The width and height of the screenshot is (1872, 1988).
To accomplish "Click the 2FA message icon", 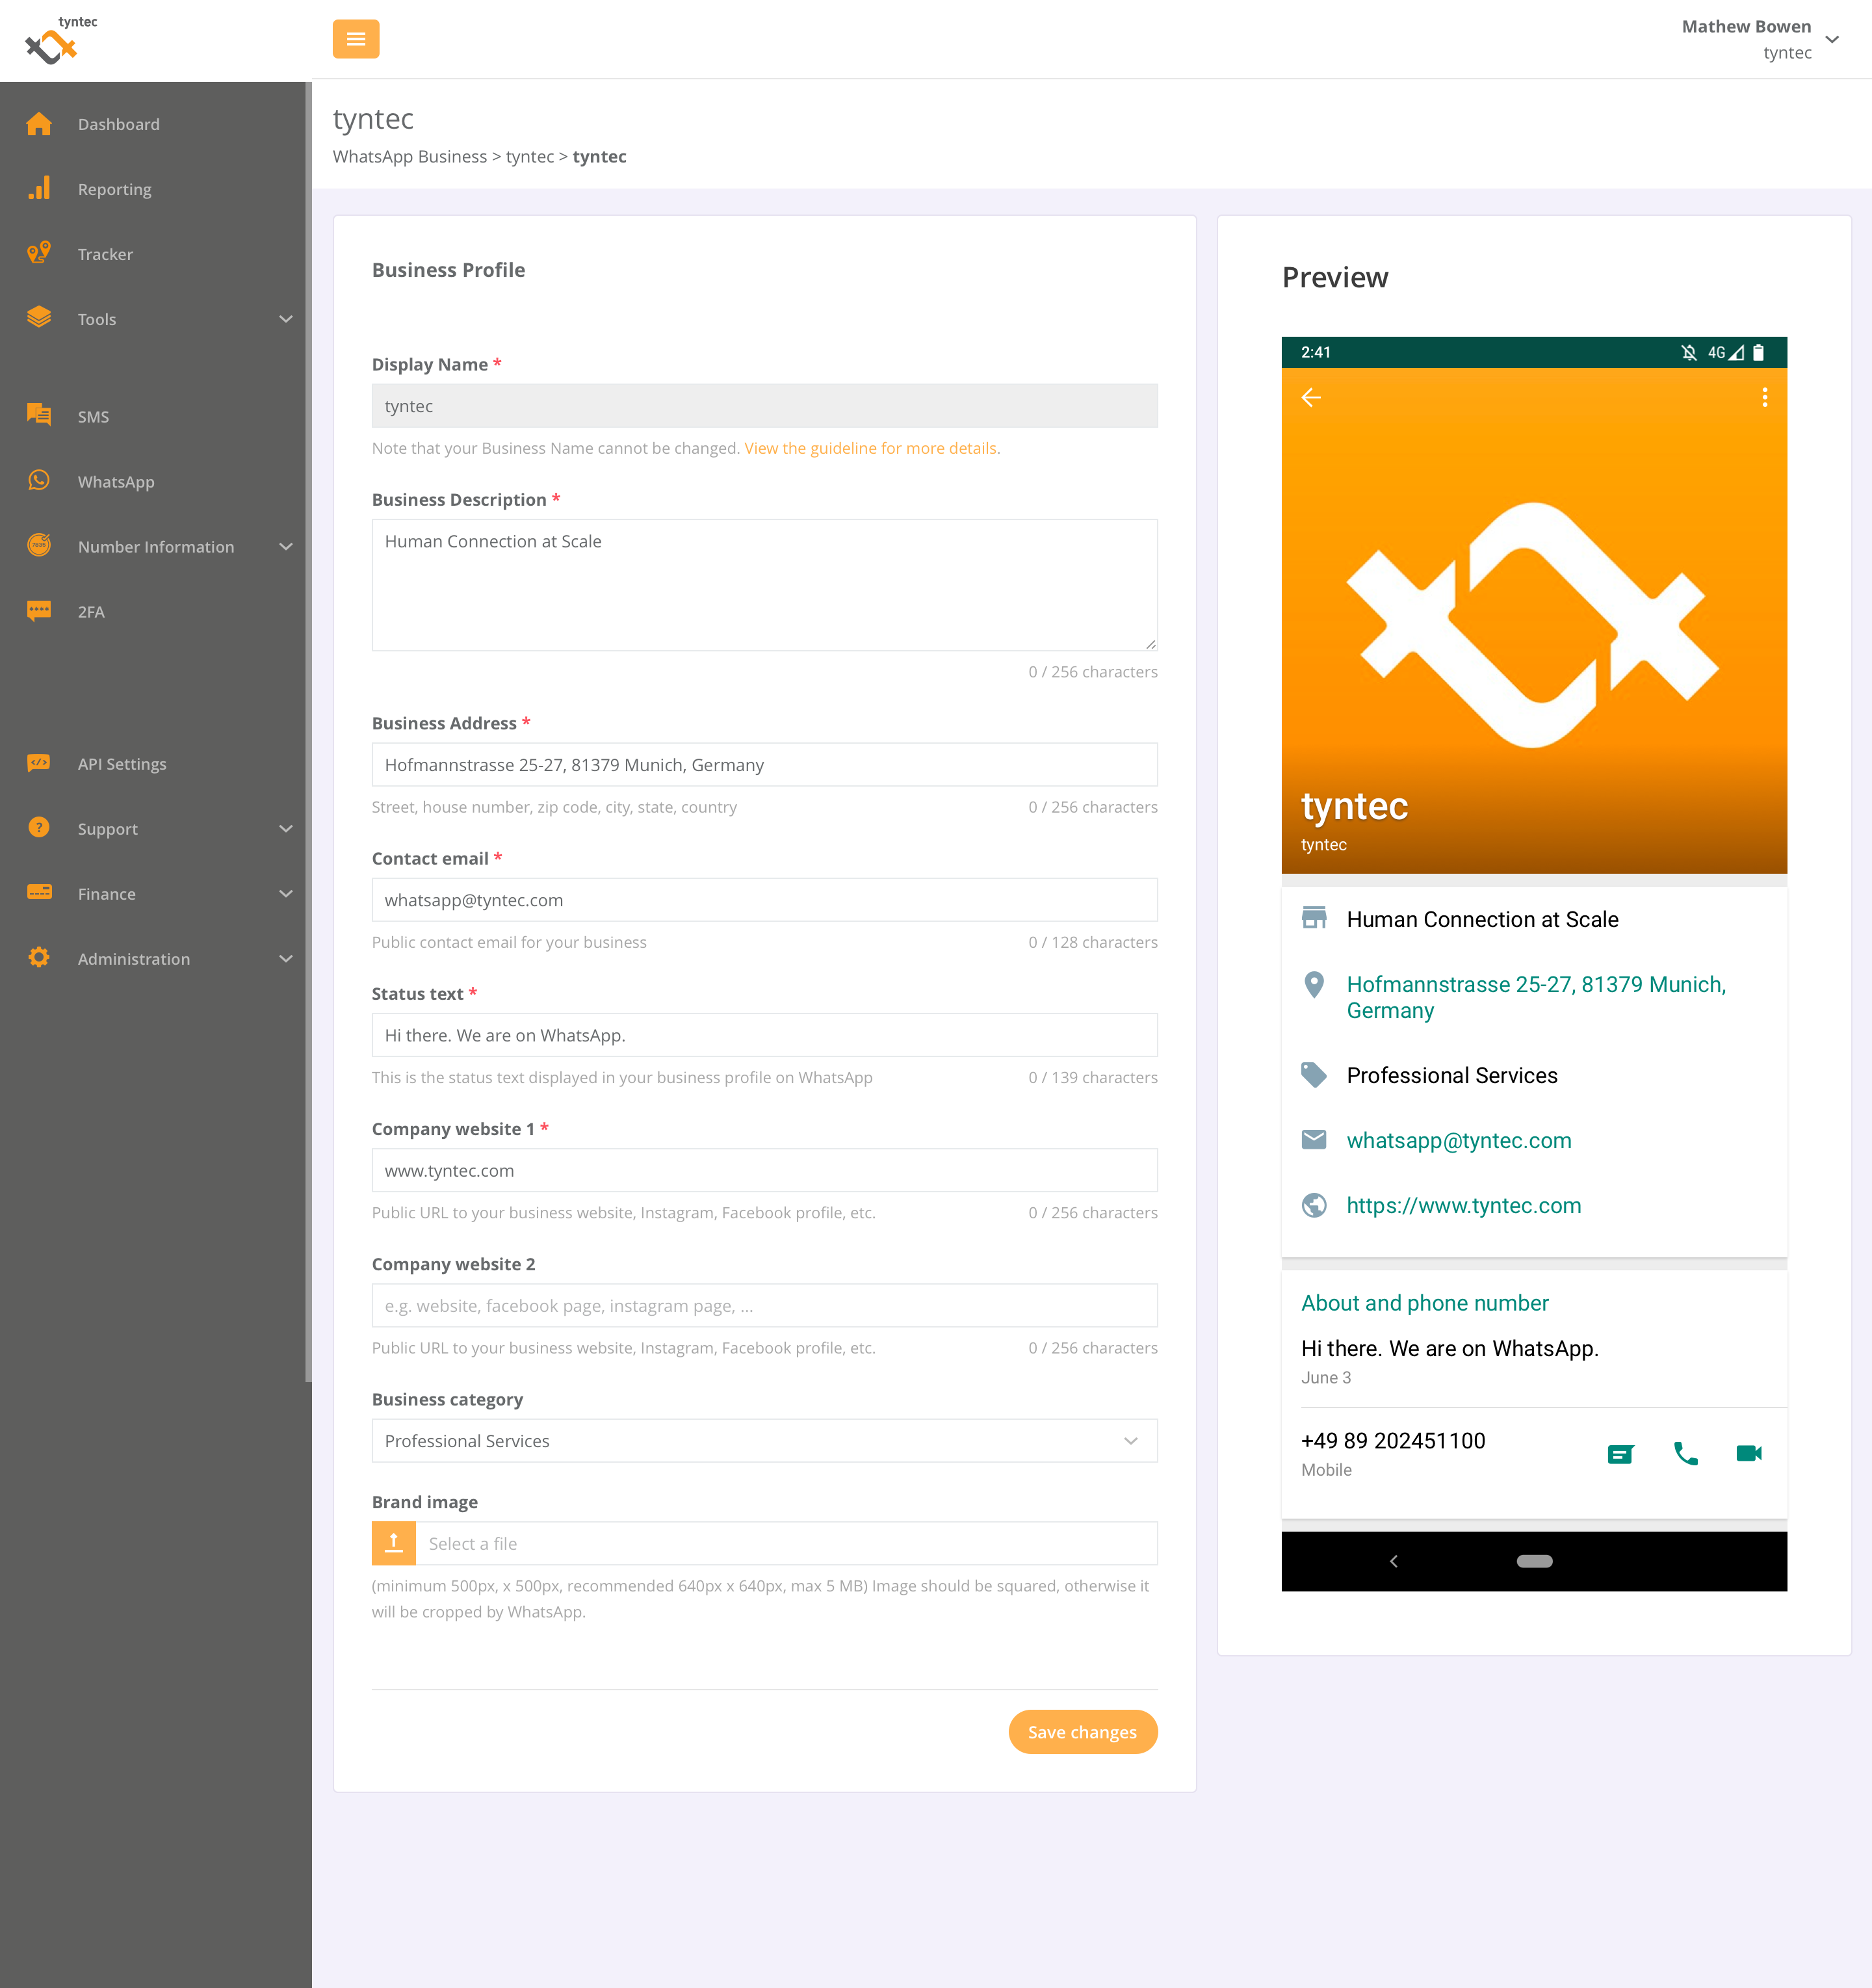I will tap(39, 610).
